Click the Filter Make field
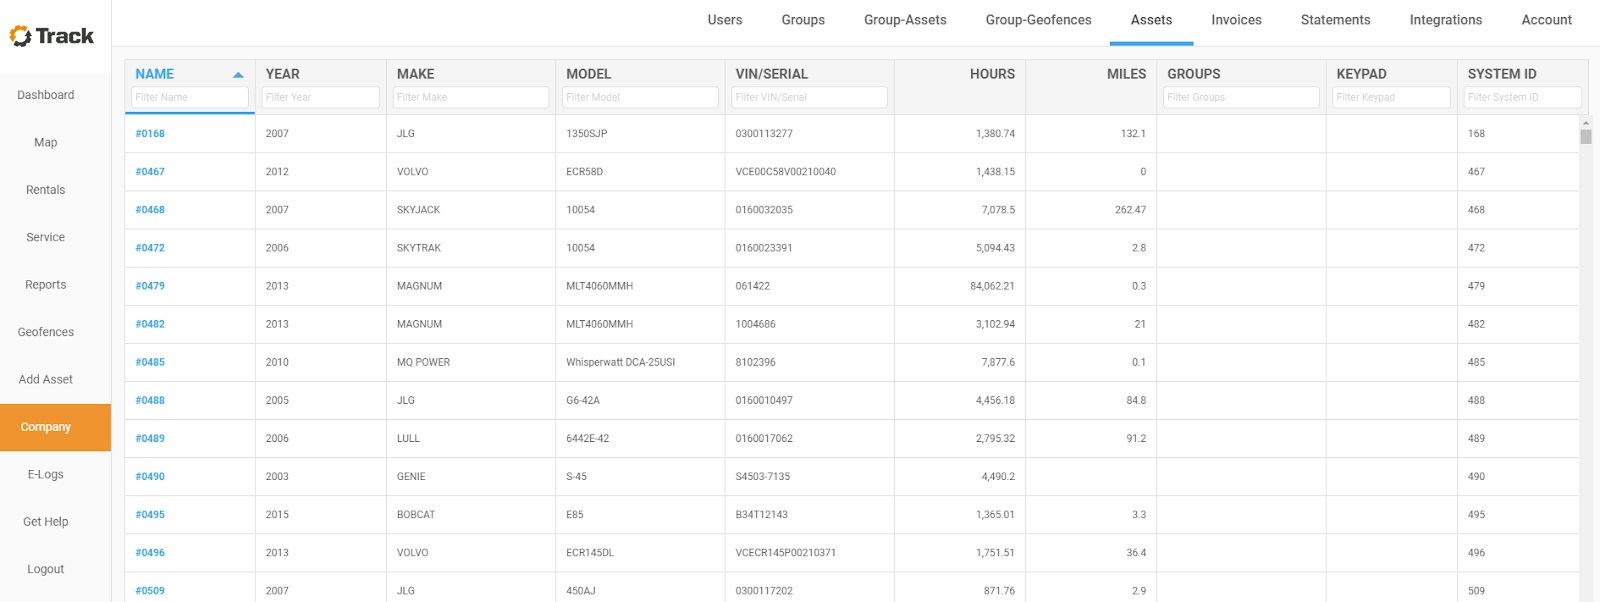1600x602 pixels. [471, 97]
